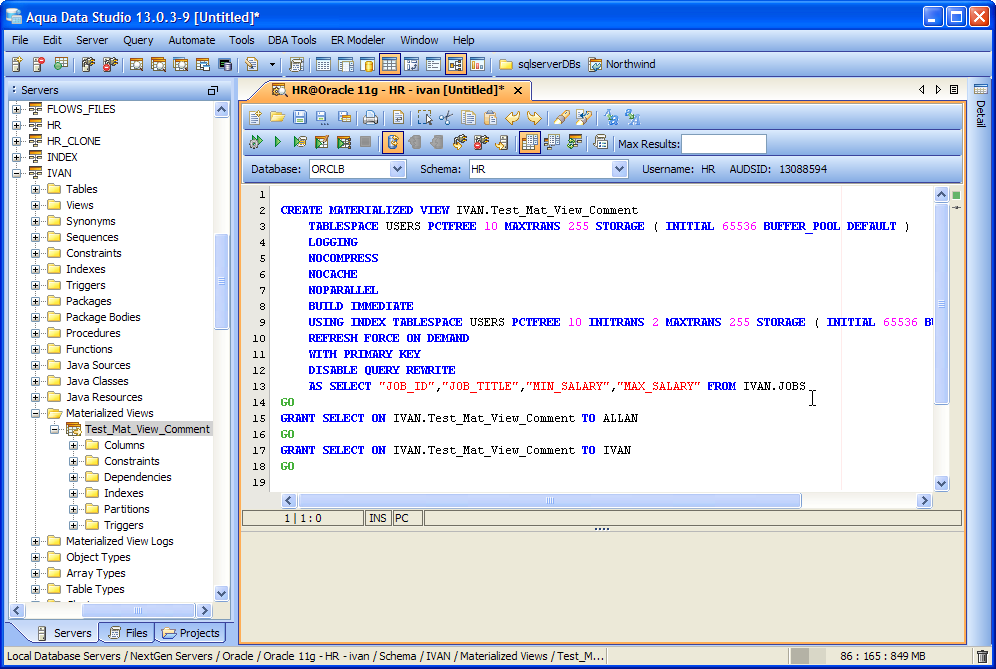Click the Print icon in editor toolbar
Viewport: 996px width, 669px height.
[x=370, y=117]
